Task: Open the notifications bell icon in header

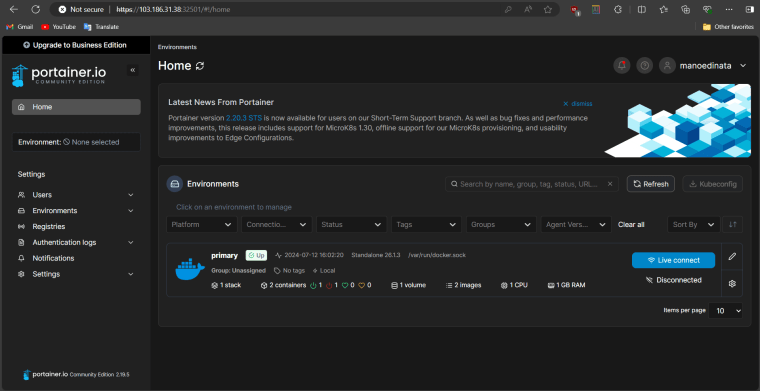Action: [622, 65]
